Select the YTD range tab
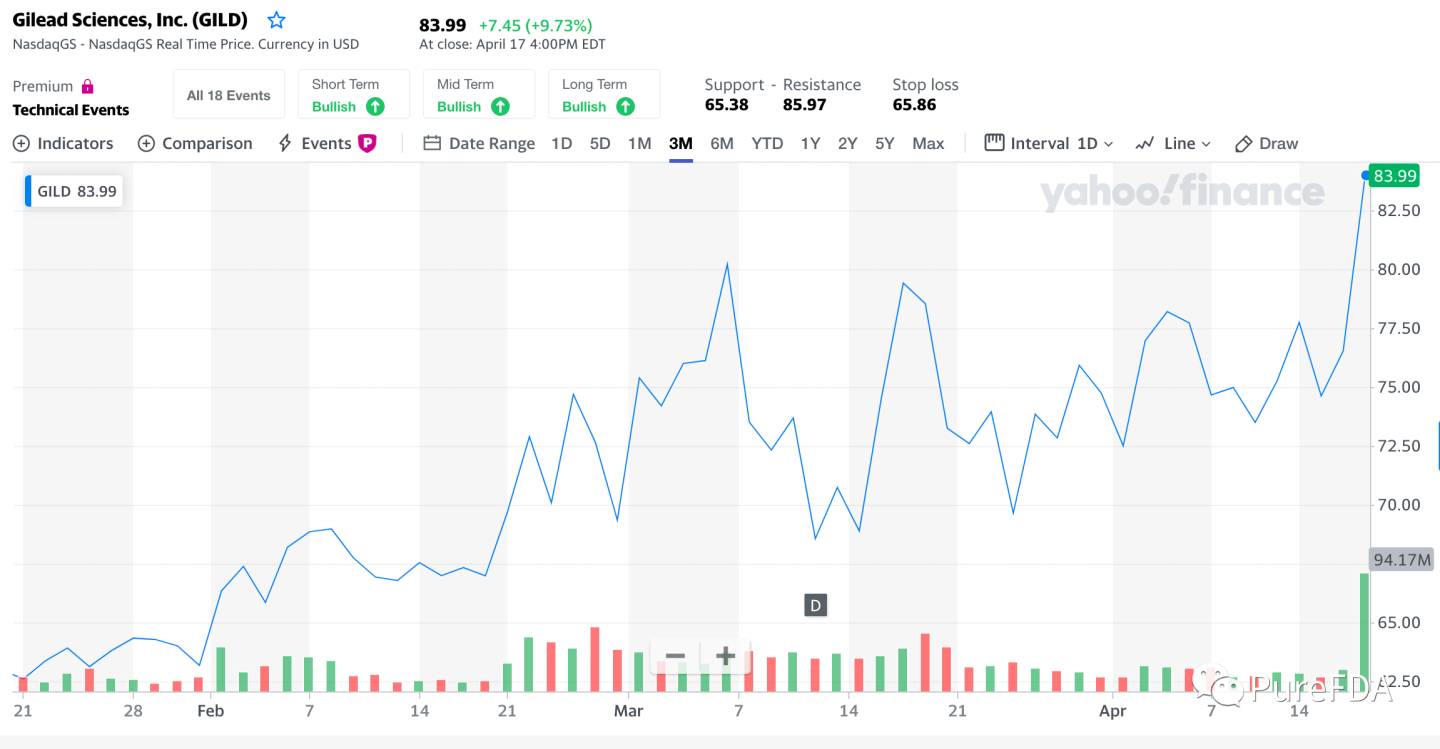The width and height of the screenshot is (1440, 749). [768, 144]
